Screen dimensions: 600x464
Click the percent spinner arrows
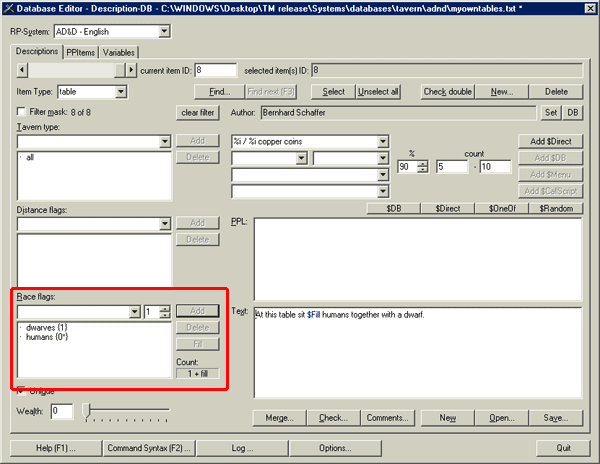[422, 166]
